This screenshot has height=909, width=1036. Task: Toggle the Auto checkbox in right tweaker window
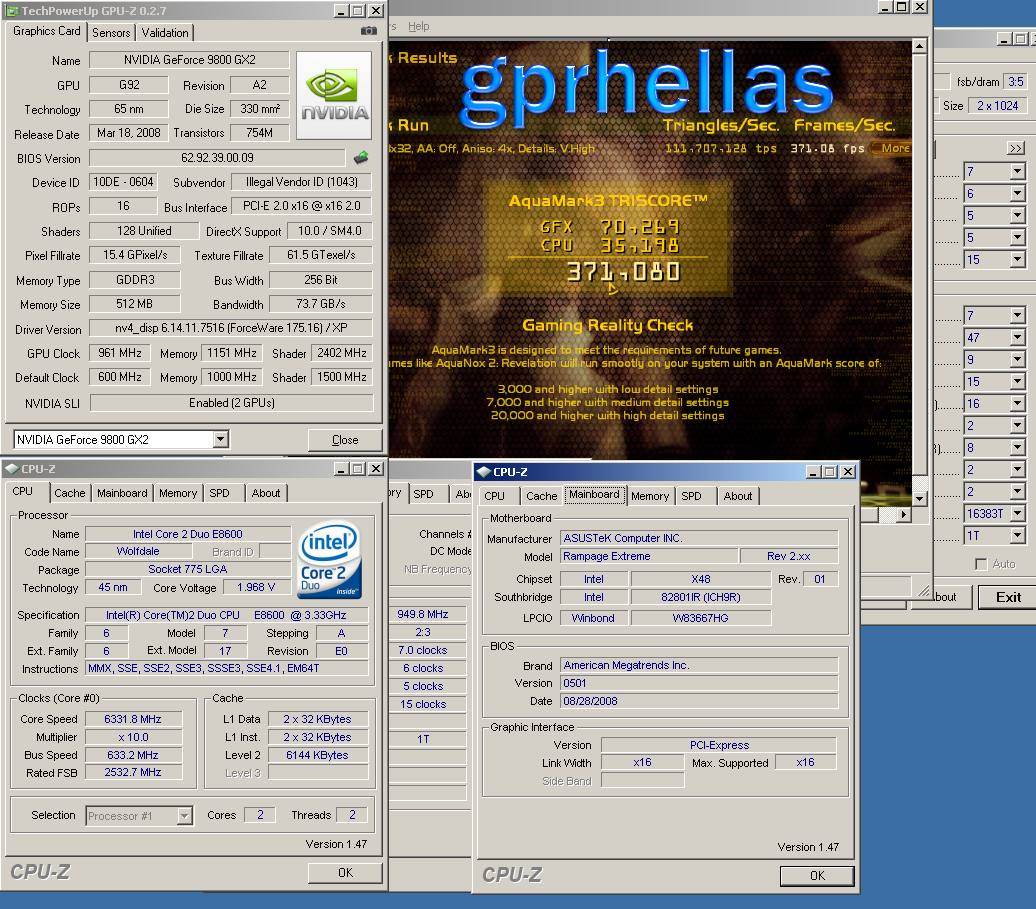click(x=981, y=564)
